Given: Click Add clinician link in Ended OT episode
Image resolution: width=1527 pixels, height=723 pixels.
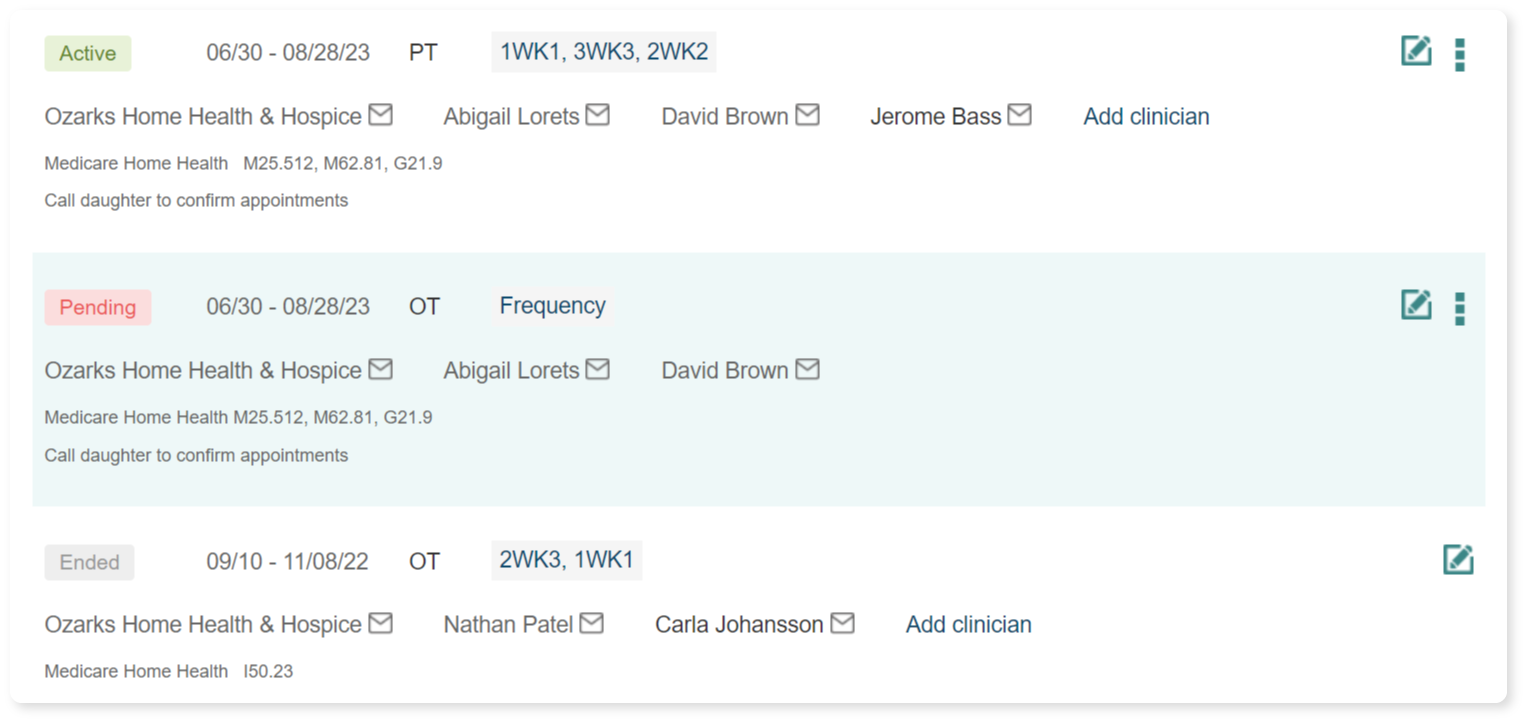Looking at the screenshot, I should pos(968,625).
